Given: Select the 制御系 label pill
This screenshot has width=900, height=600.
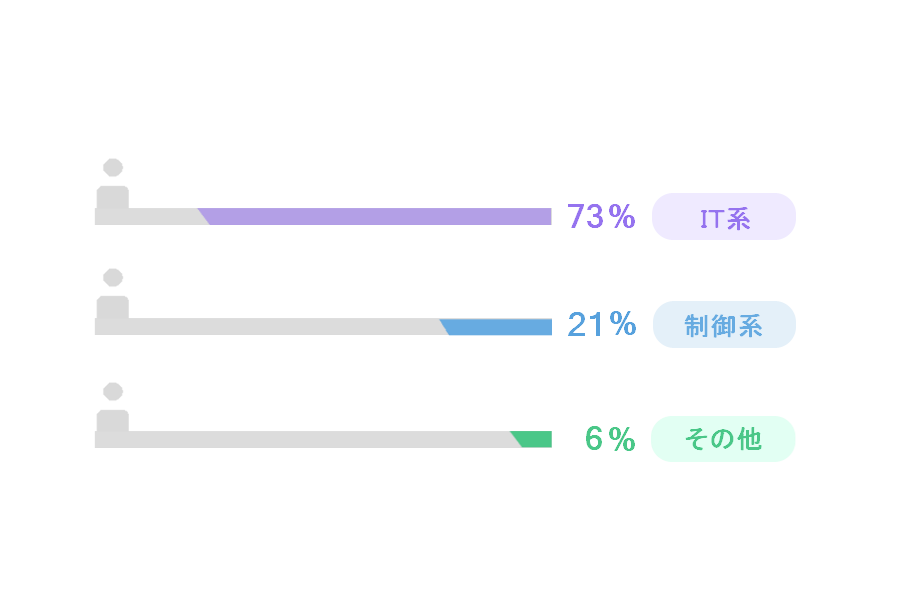Looking at the screenshot, I should coord(724,324).
